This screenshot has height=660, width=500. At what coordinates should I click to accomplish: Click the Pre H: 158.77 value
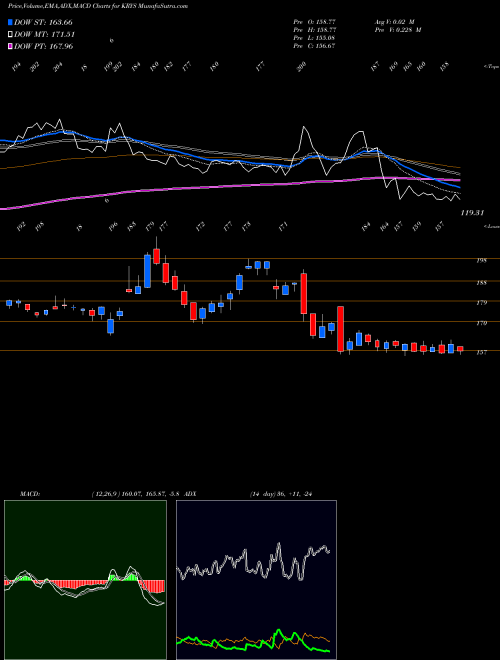(314, 30)
